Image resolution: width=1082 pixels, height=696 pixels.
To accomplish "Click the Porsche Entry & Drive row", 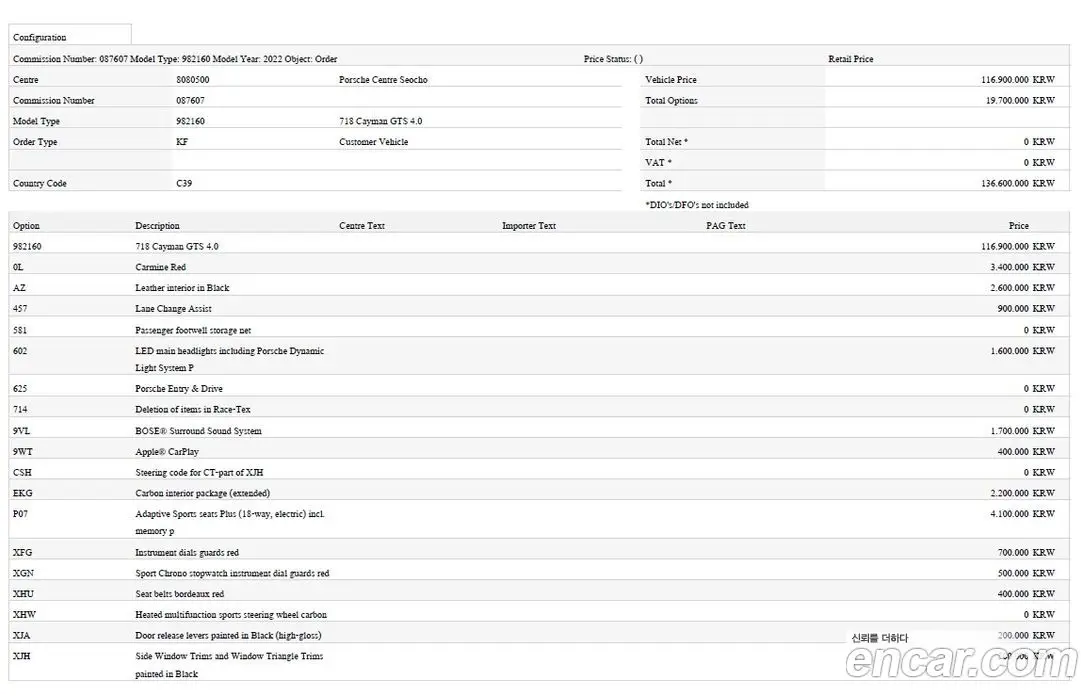I will click(539, 388).
